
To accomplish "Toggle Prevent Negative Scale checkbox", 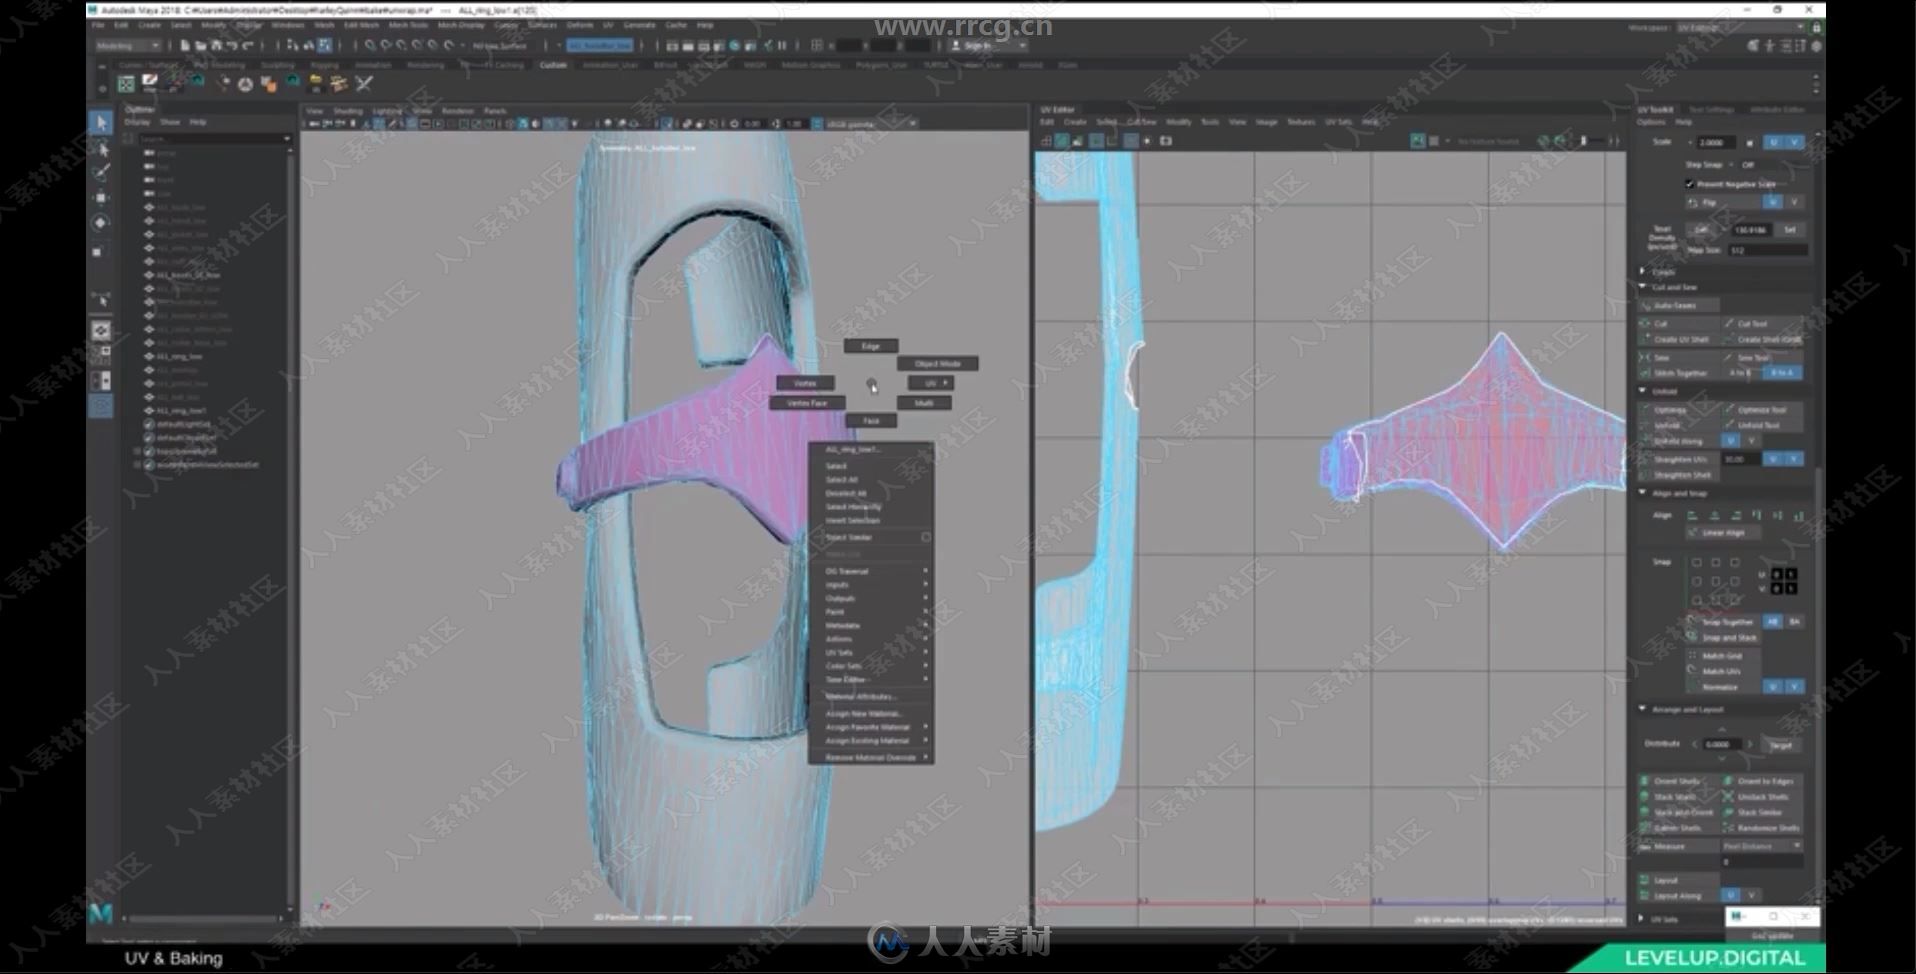I will pos(1690,184).
